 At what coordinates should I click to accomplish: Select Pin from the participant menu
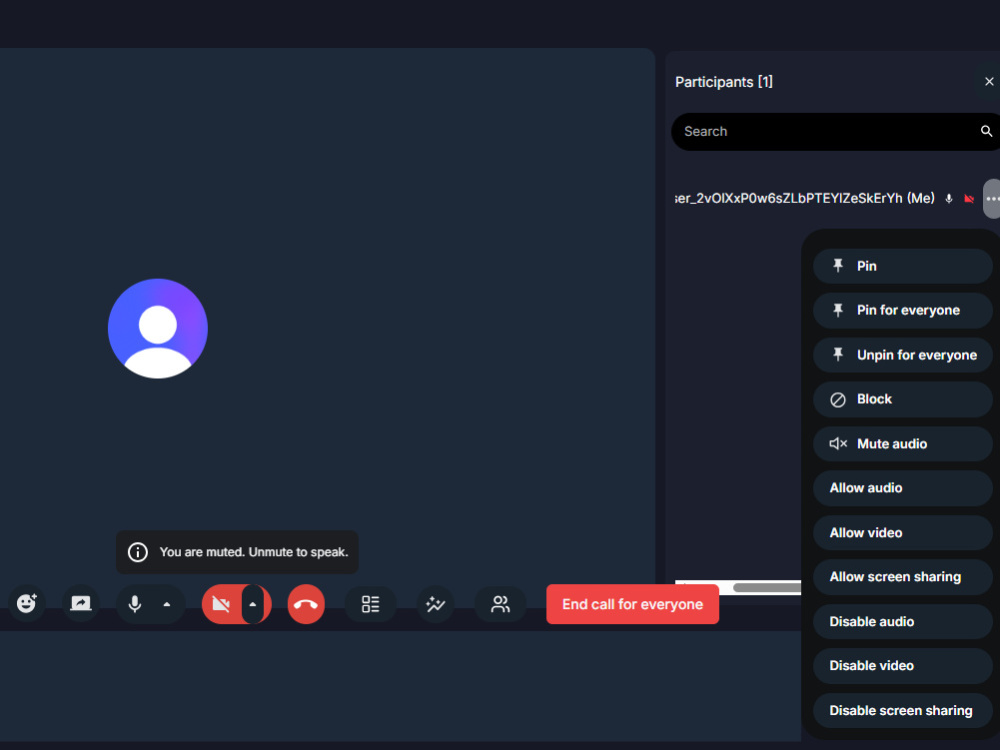(902, 266)
